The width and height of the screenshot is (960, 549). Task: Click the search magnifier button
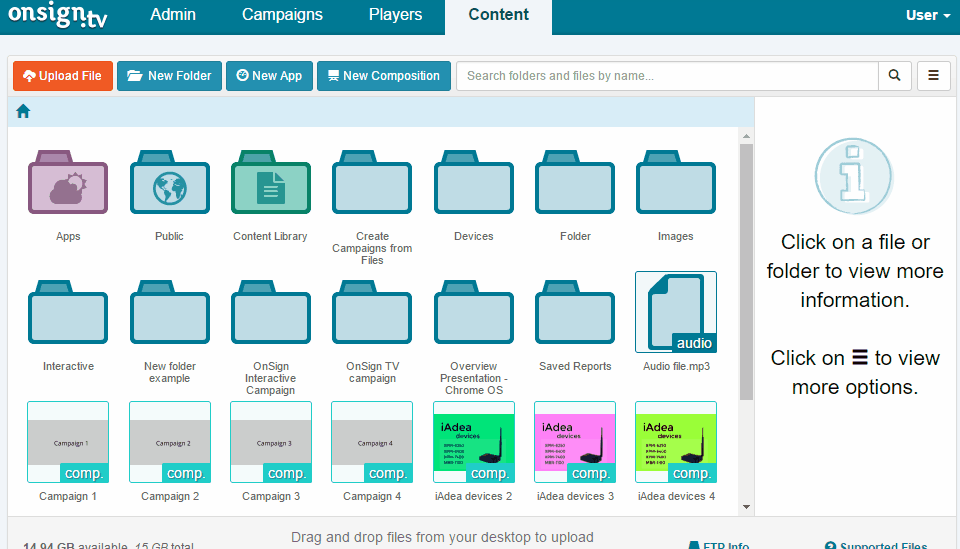click(894, 76)
